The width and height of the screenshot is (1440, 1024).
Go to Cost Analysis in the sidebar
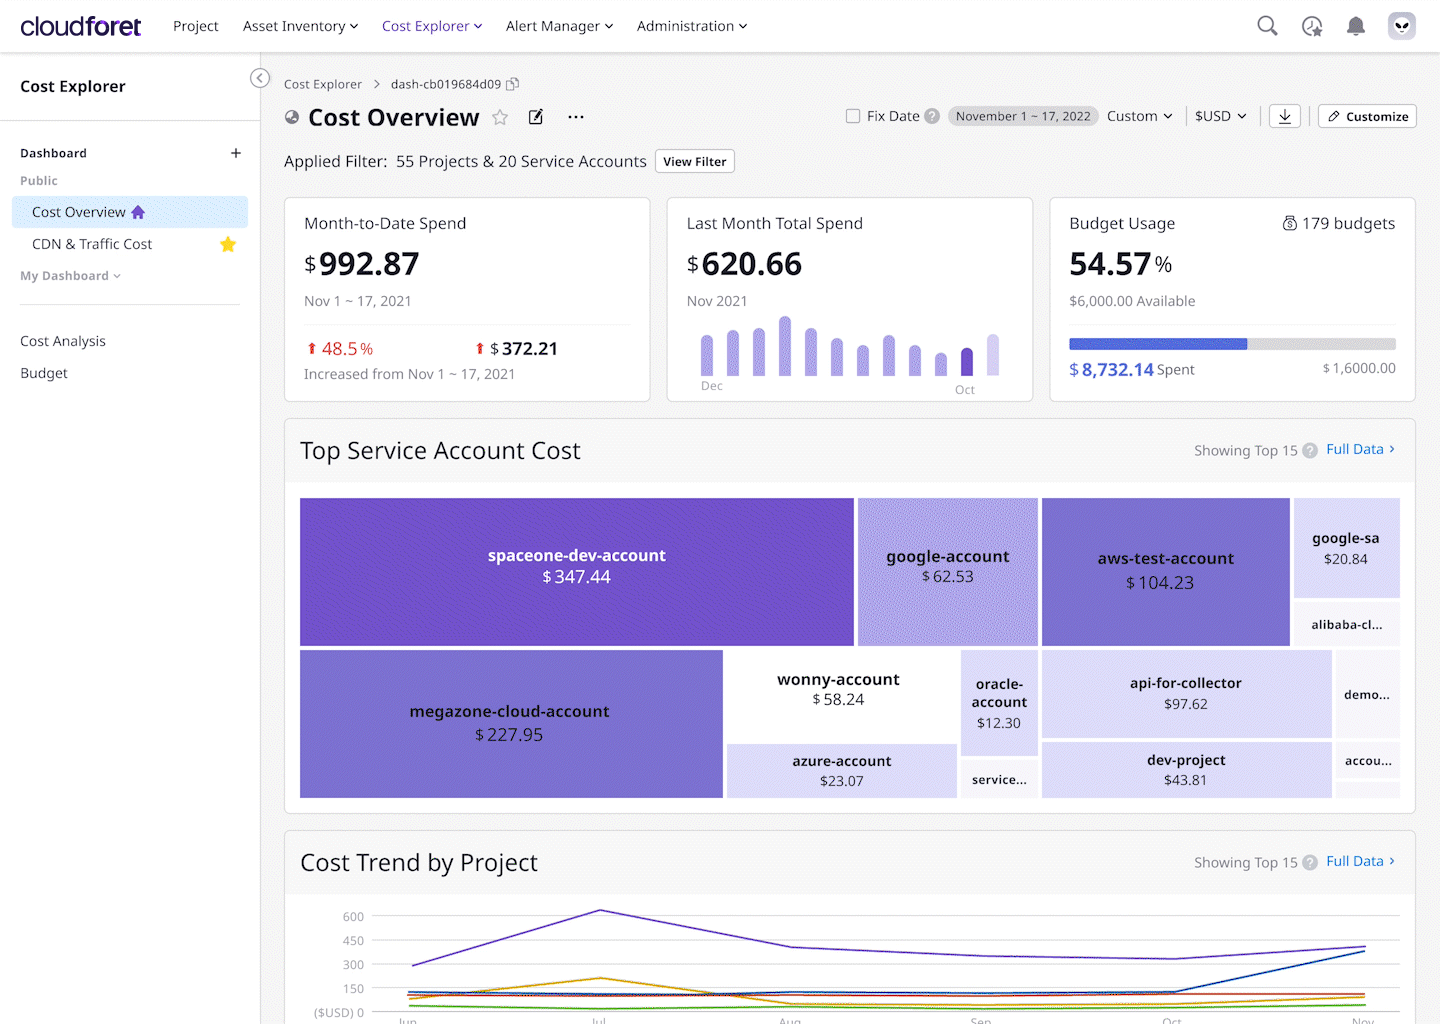[x=63, y=341]
